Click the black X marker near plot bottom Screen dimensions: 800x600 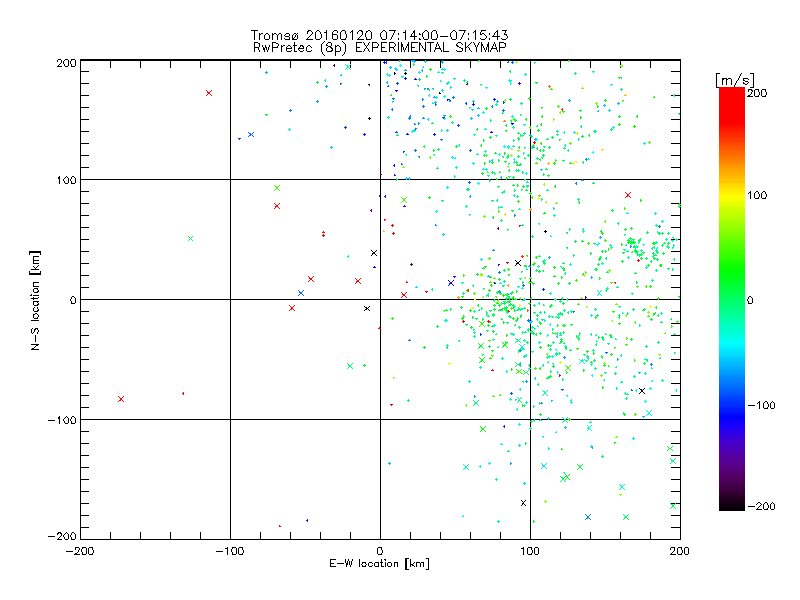pos(523,503)
